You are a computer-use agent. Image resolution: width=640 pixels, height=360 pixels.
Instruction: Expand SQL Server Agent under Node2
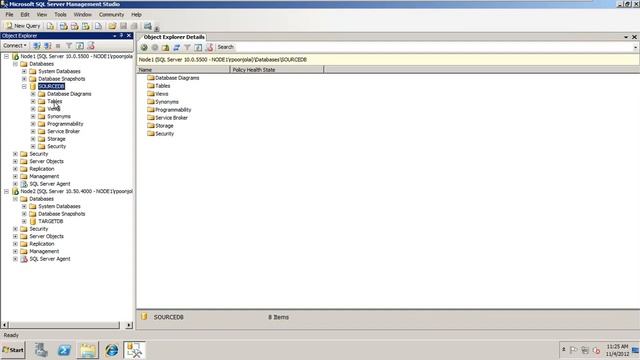tap(16, 259)
